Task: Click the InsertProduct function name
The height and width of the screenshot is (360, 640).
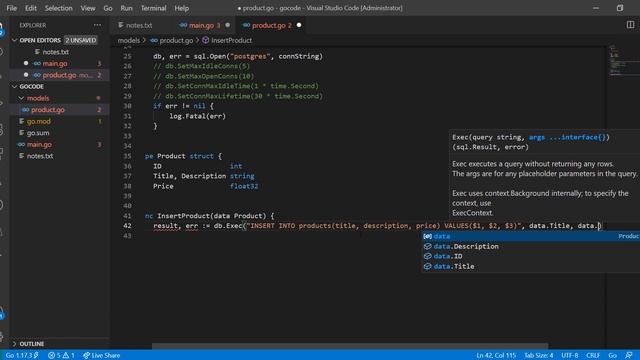Action: (x=183, y=216)
